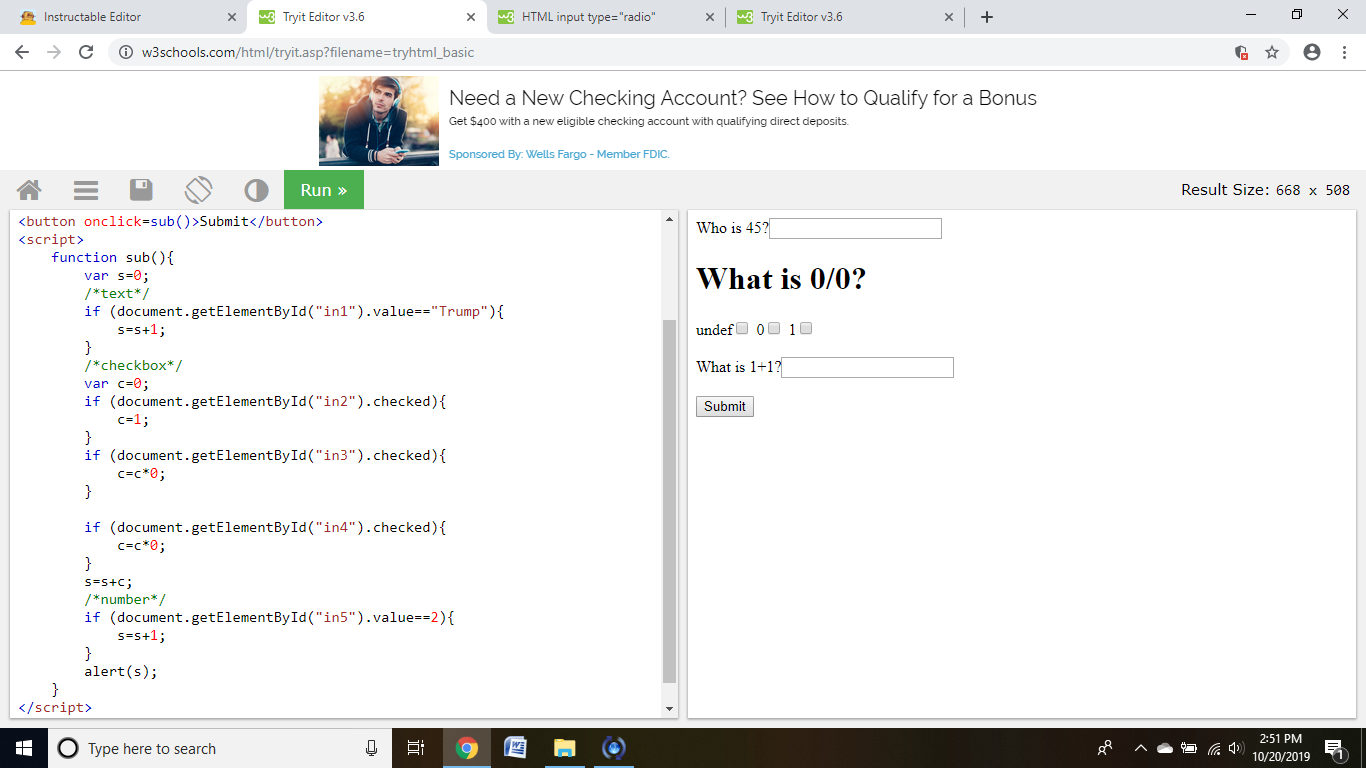Click the '/*checkbox*/' comment line
The height and width of the screenshot is (768, 1366).
(133, 365)
